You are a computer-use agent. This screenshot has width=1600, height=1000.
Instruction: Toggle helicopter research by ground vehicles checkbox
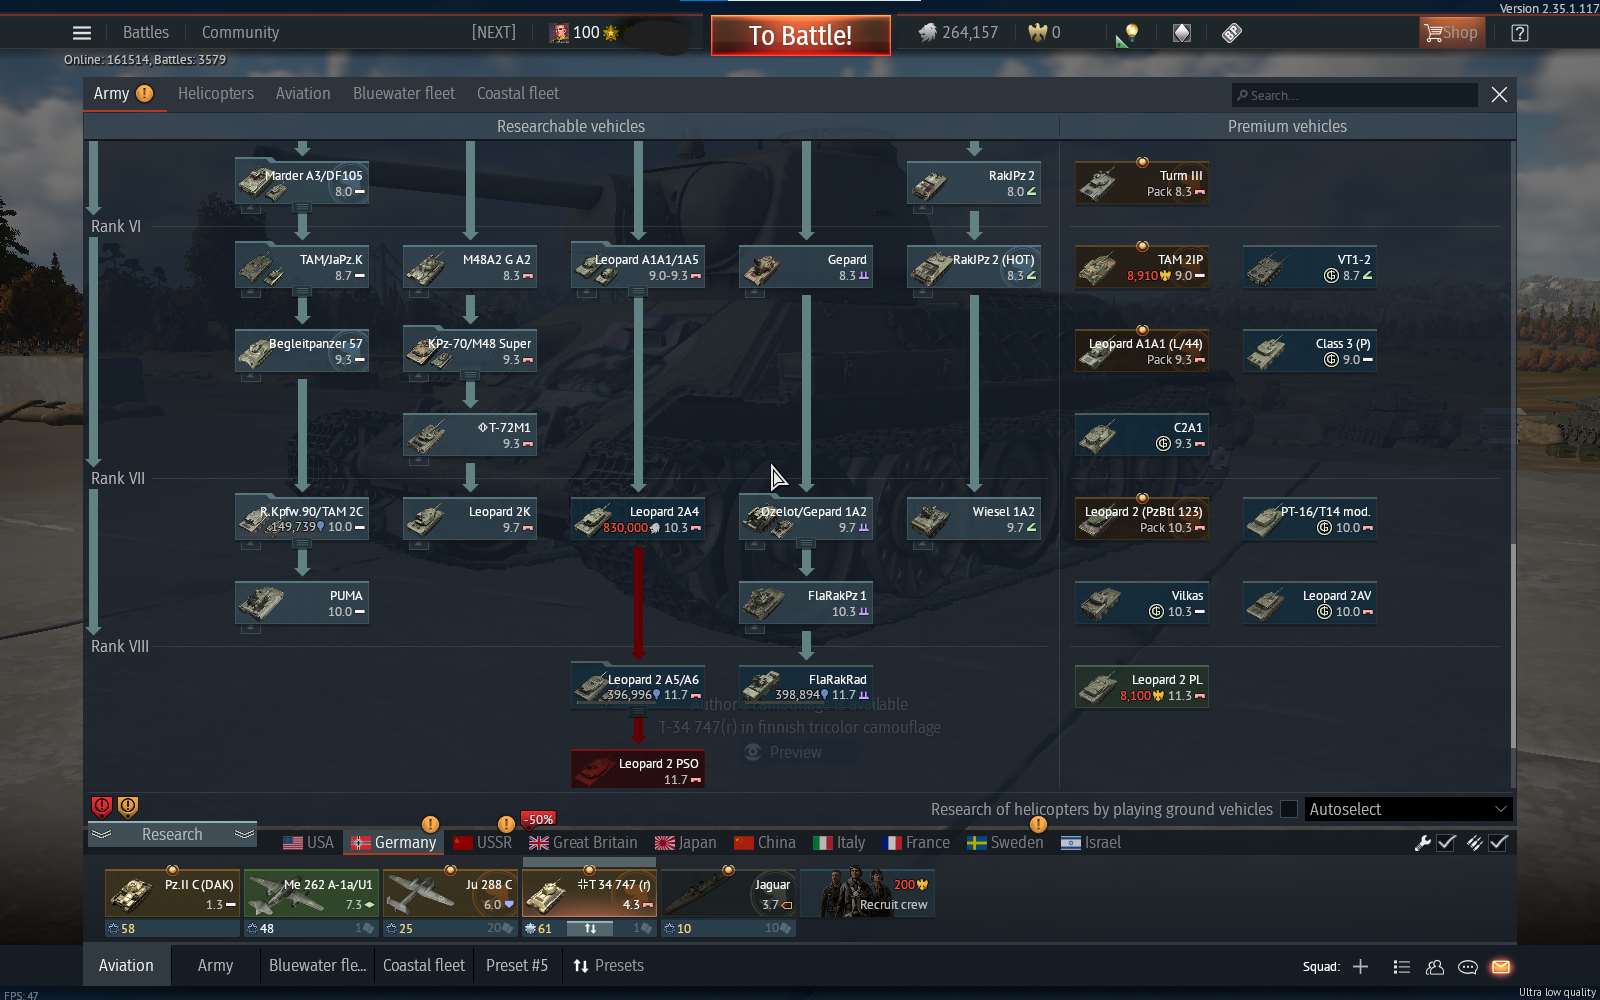point(1289,809)
